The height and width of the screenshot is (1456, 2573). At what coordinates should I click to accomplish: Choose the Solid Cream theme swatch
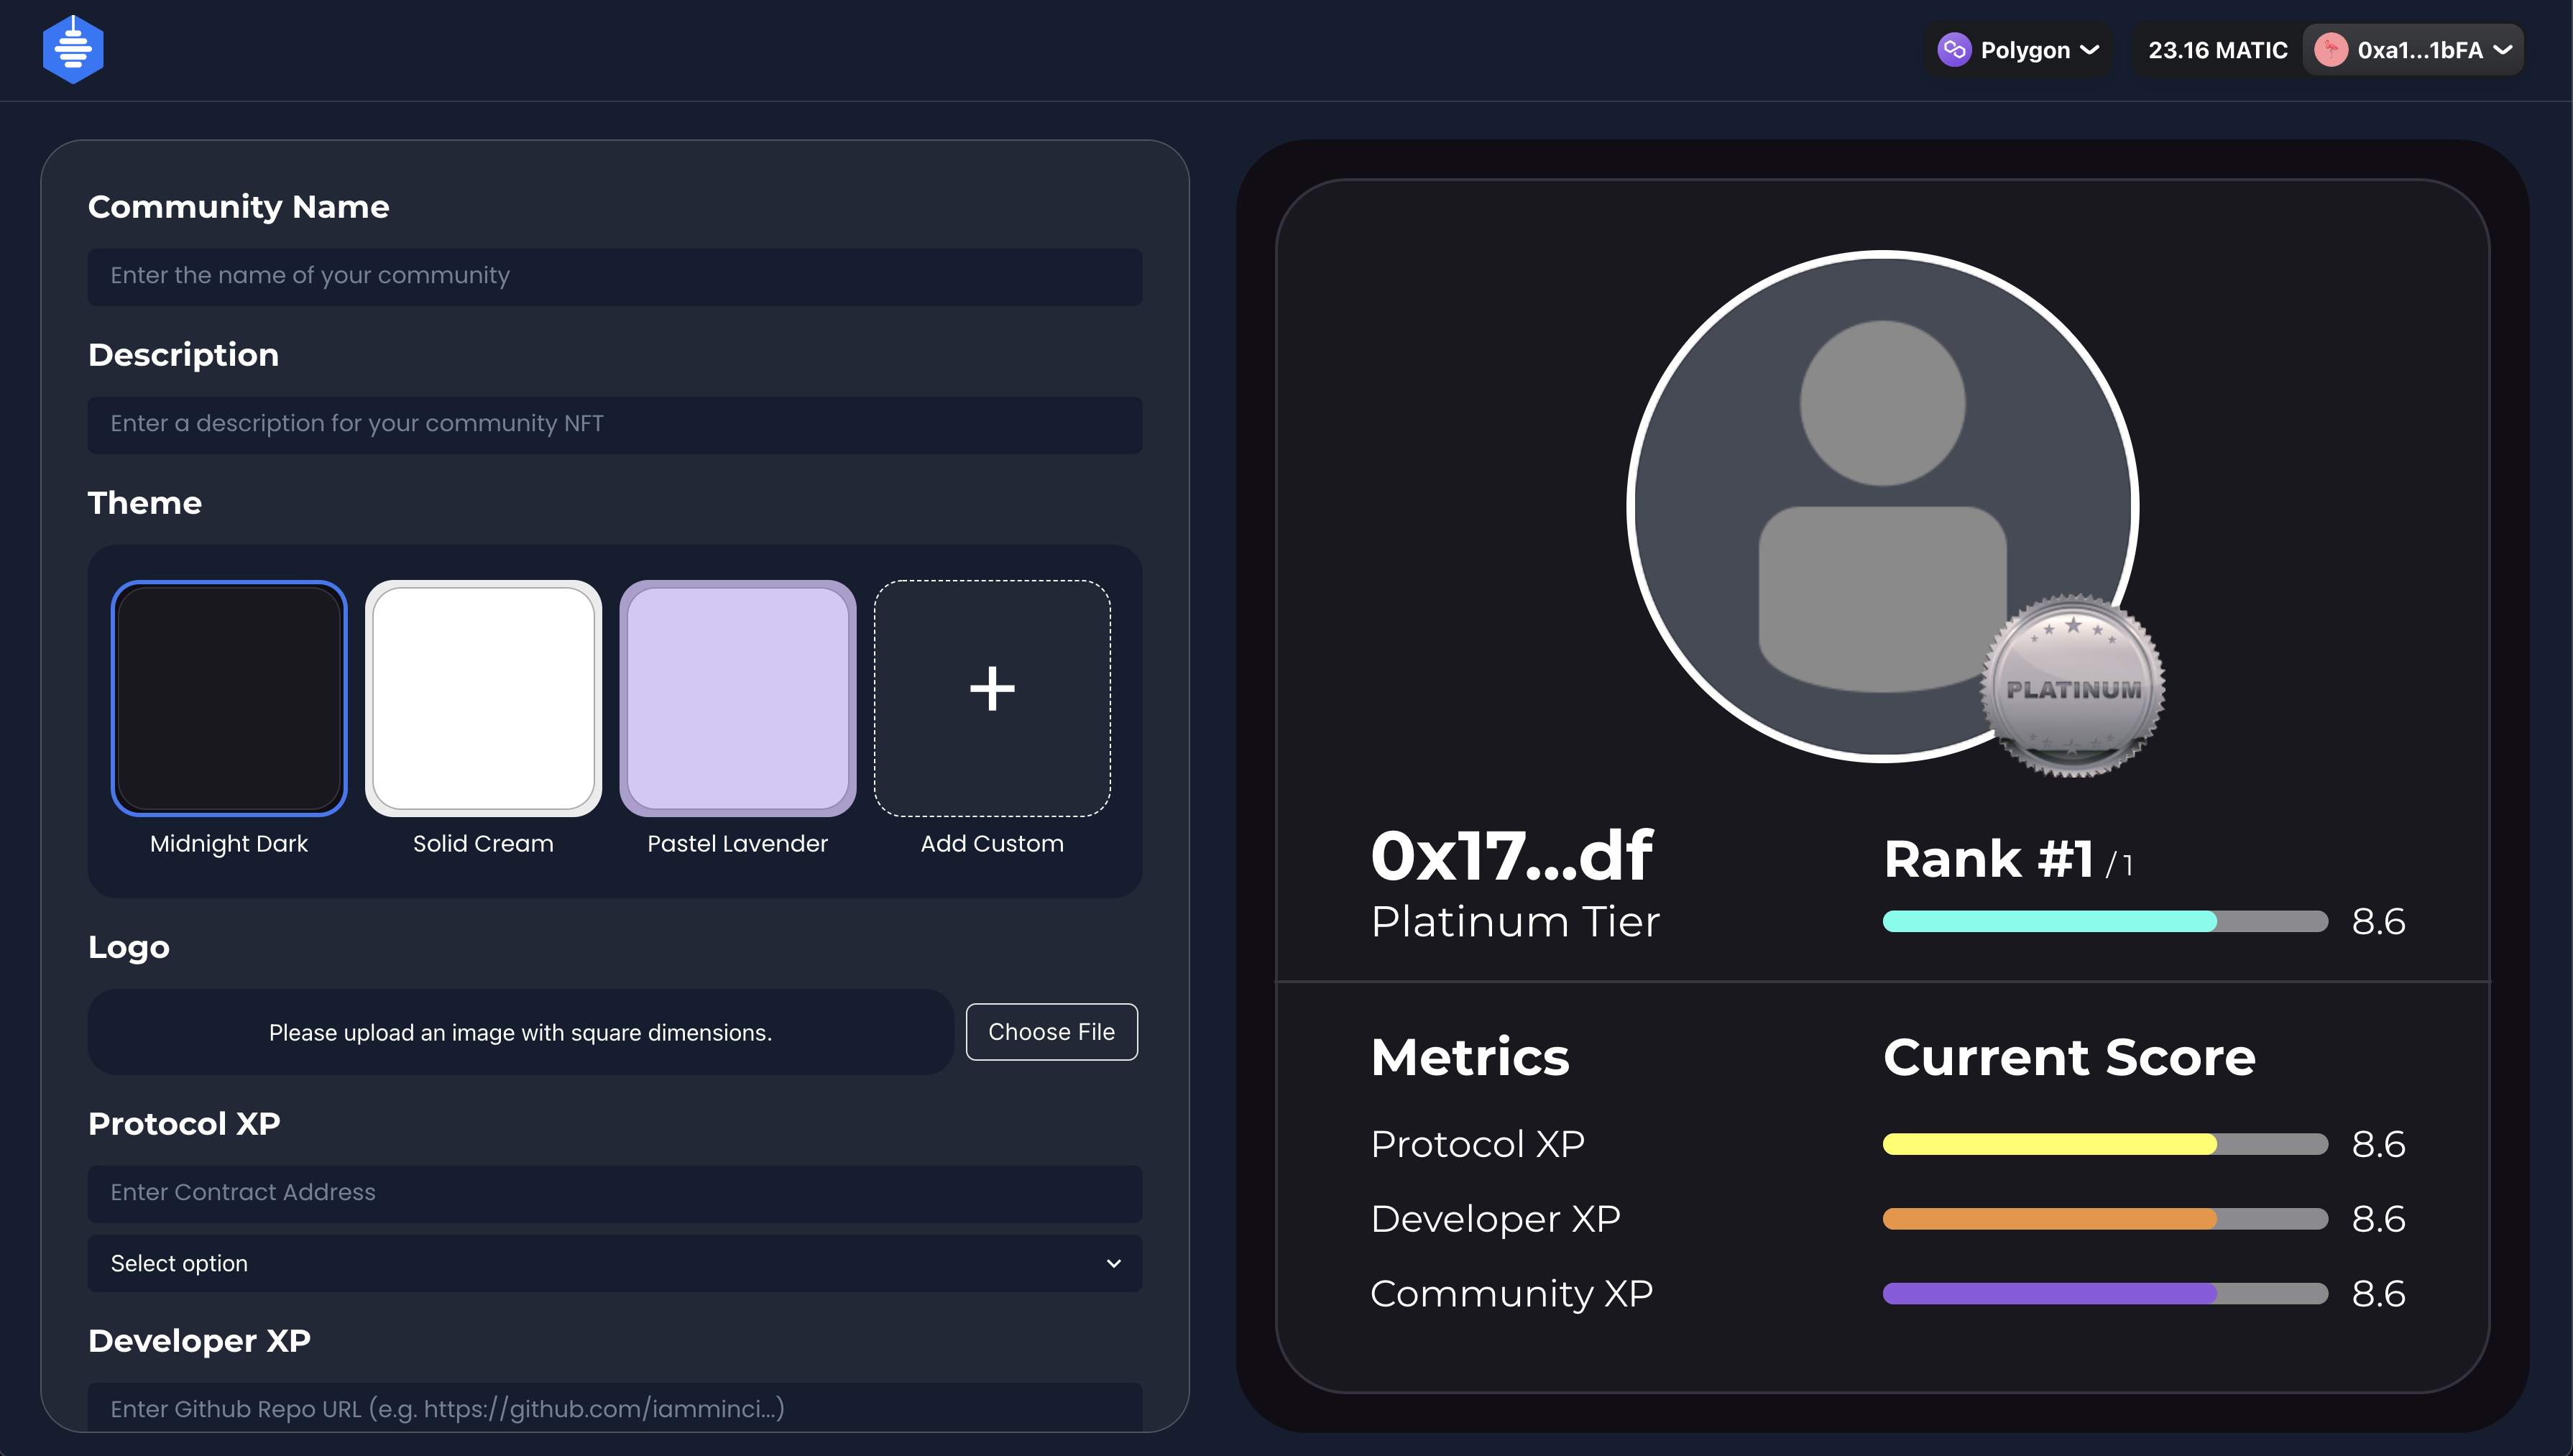[x=483, y=698]
